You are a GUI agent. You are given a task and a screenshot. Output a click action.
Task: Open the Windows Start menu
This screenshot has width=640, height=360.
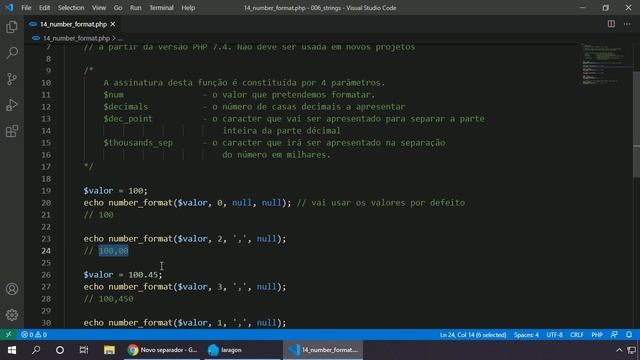click(x=12, y=350)
